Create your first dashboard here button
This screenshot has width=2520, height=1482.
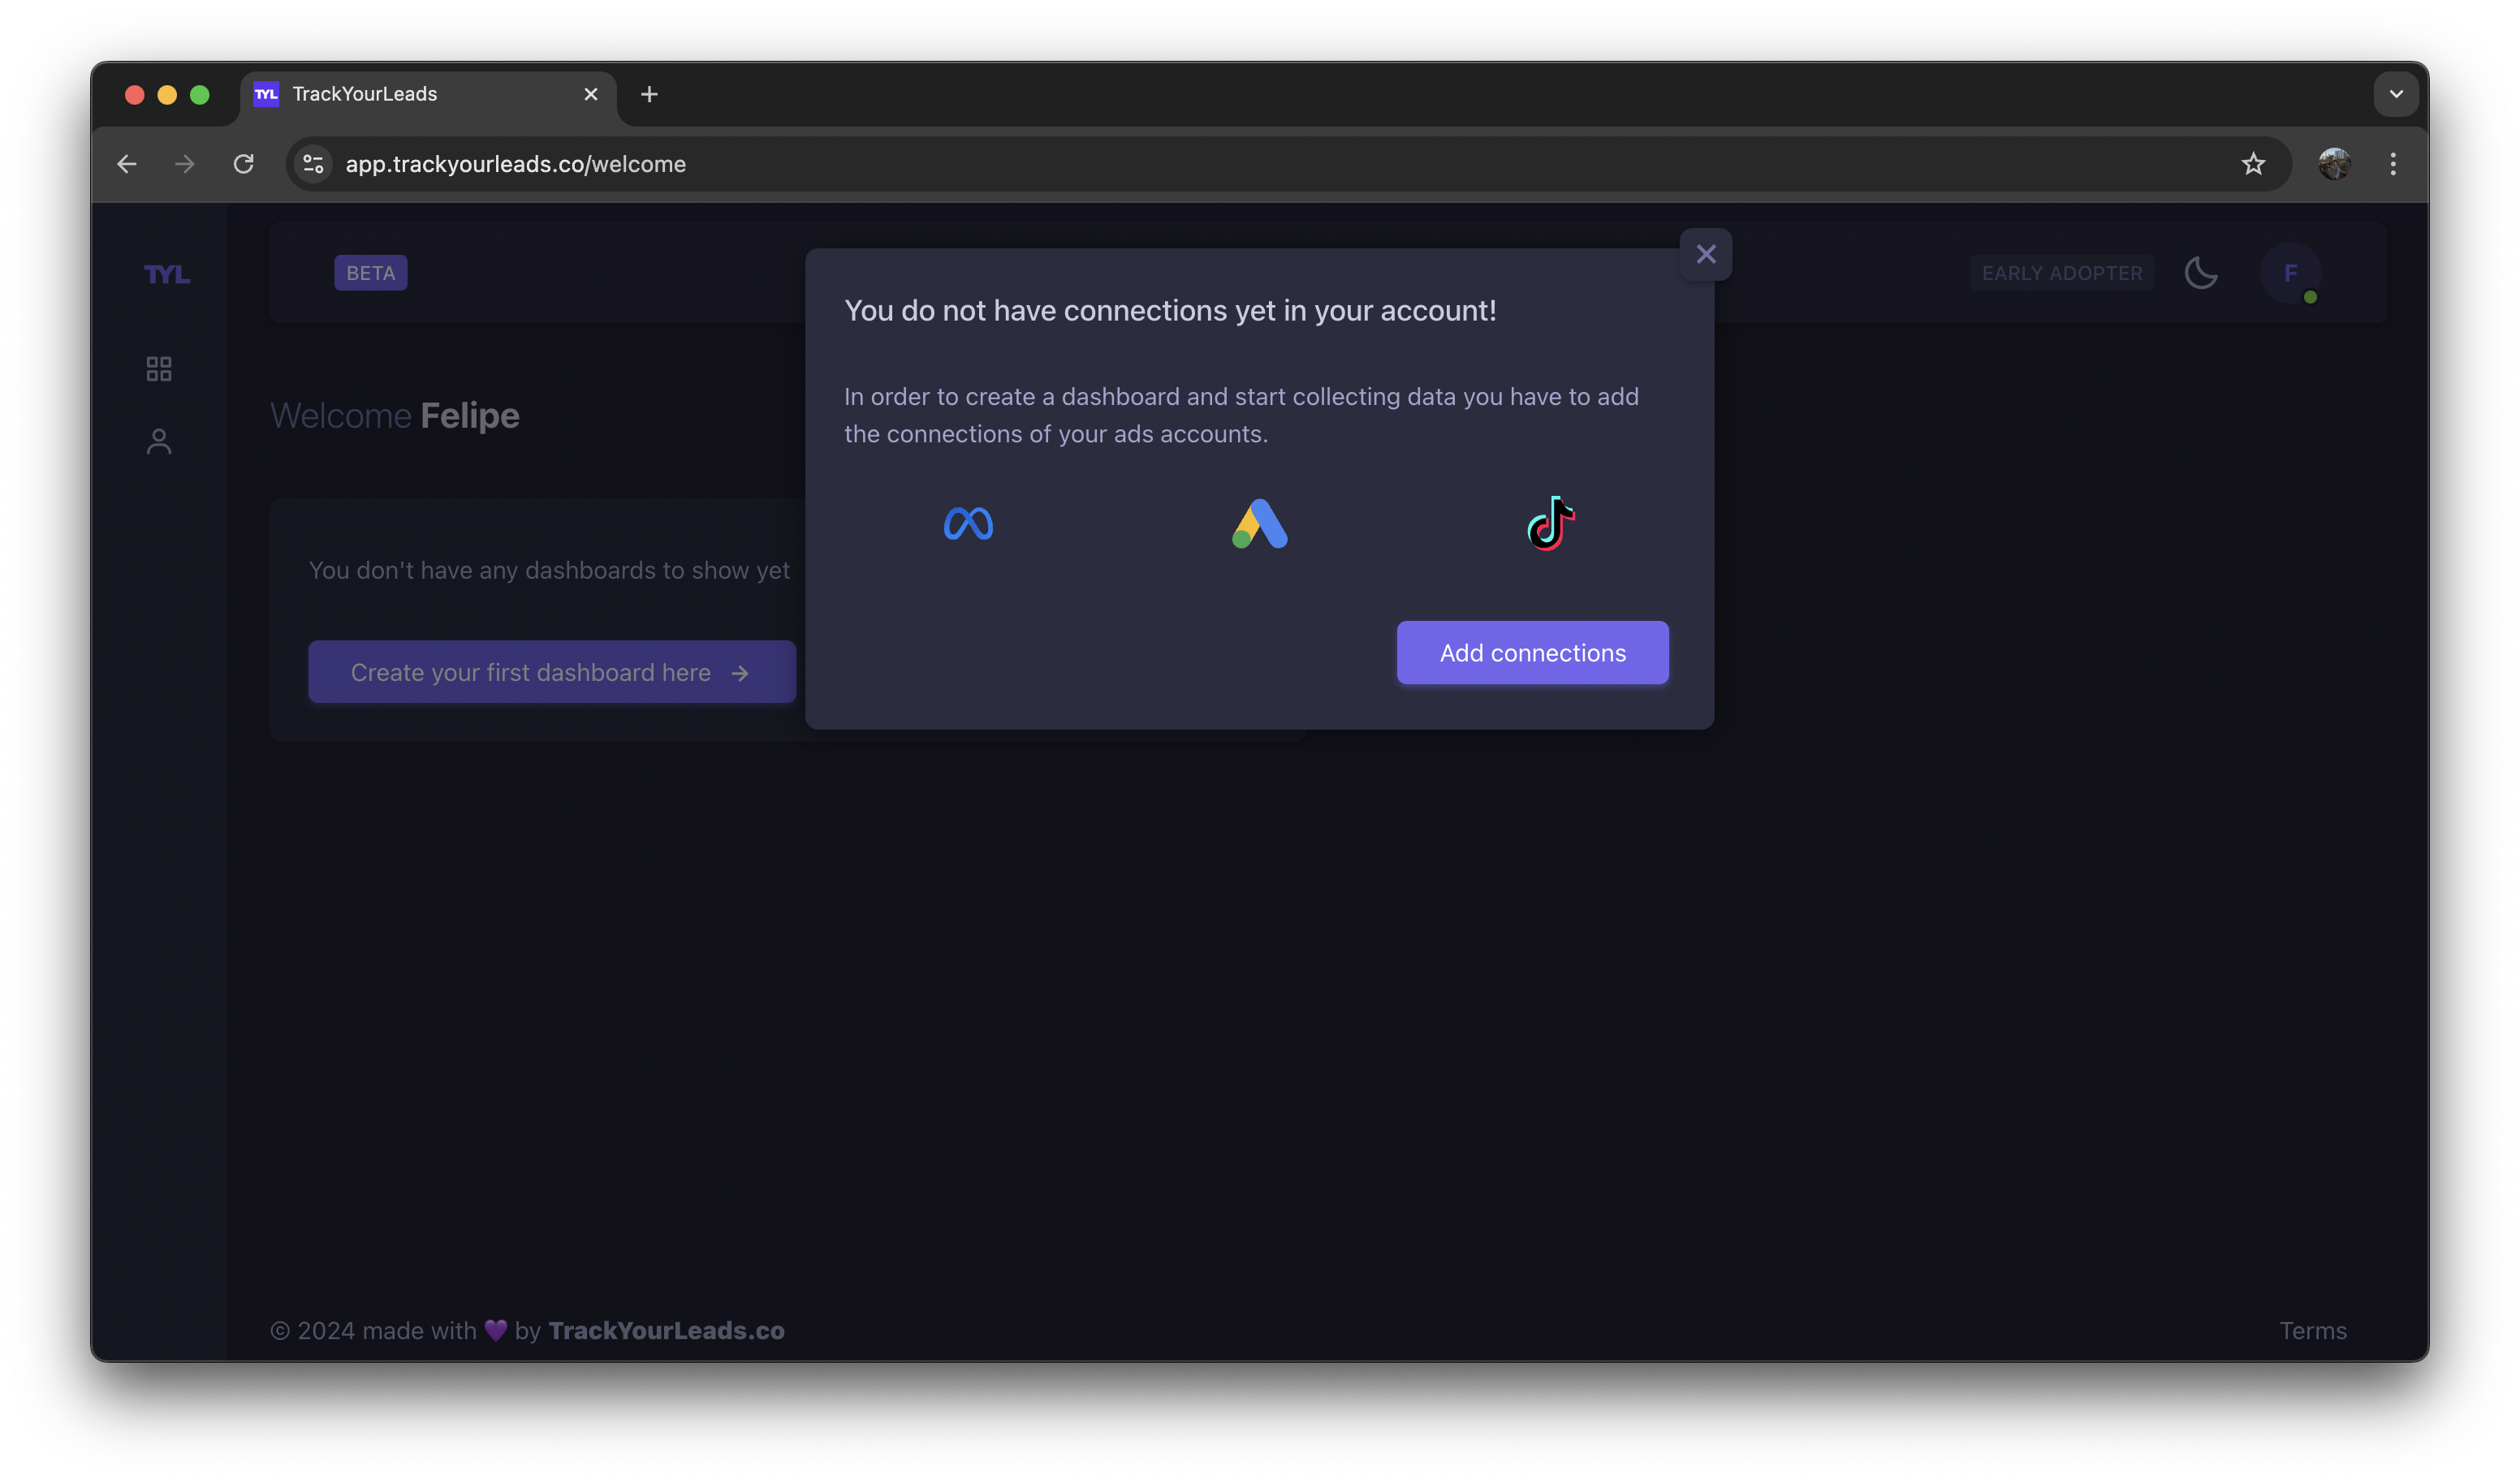(552, 672)
